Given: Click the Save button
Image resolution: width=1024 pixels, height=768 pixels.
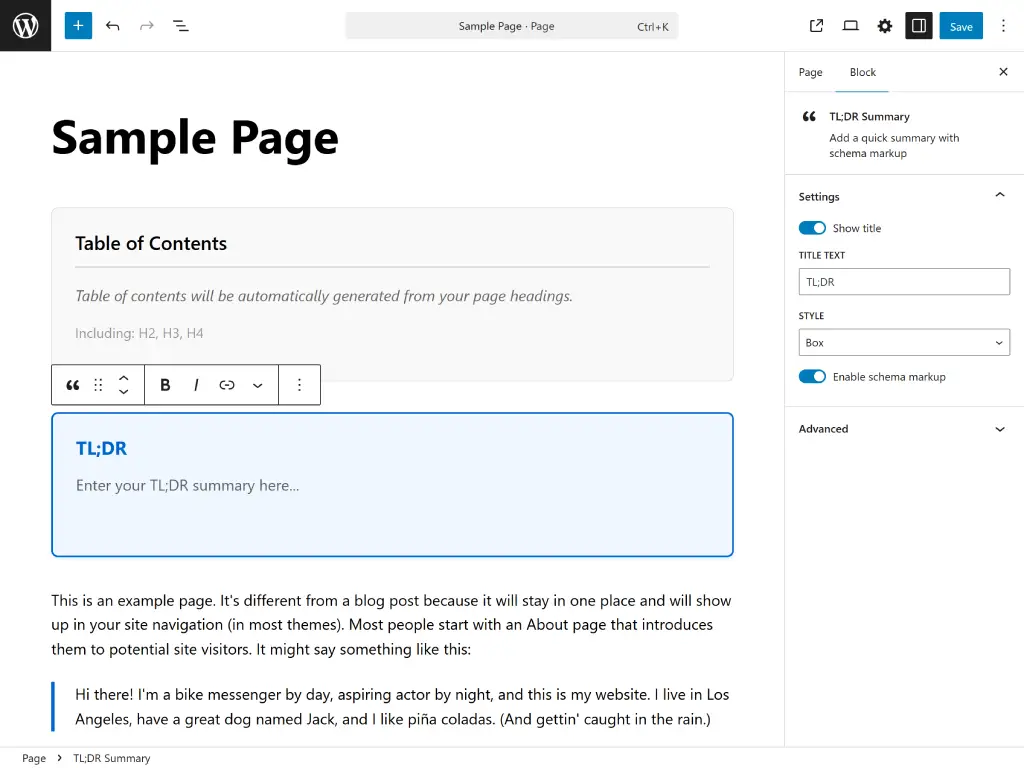Looking at the screenshot, I should (x=960, y=26).
